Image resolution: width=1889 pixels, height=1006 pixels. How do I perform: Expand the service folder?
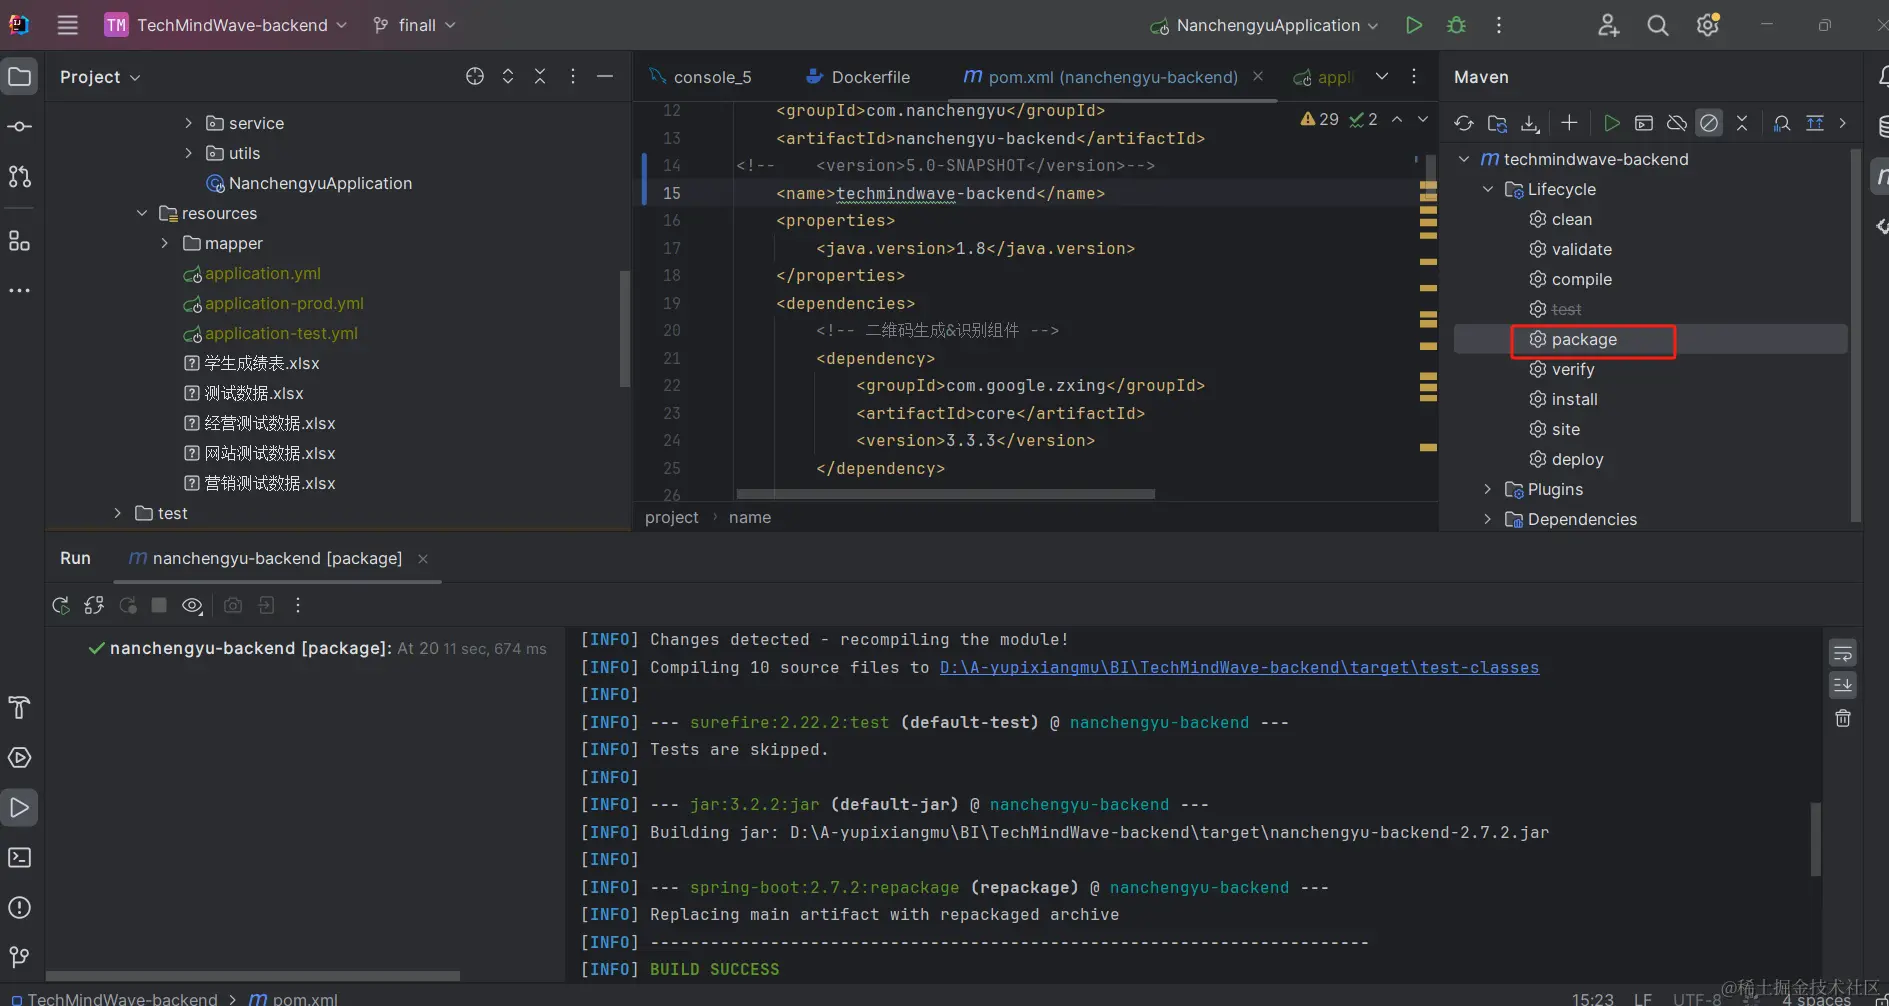(188, 123)
